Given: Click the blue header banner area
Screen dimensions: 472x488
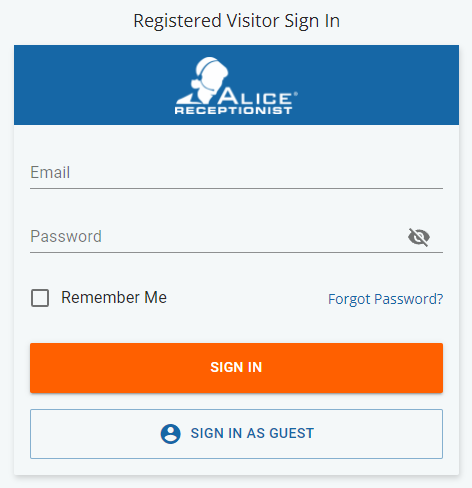Looking at the screenshot, I should click(236, 85).
